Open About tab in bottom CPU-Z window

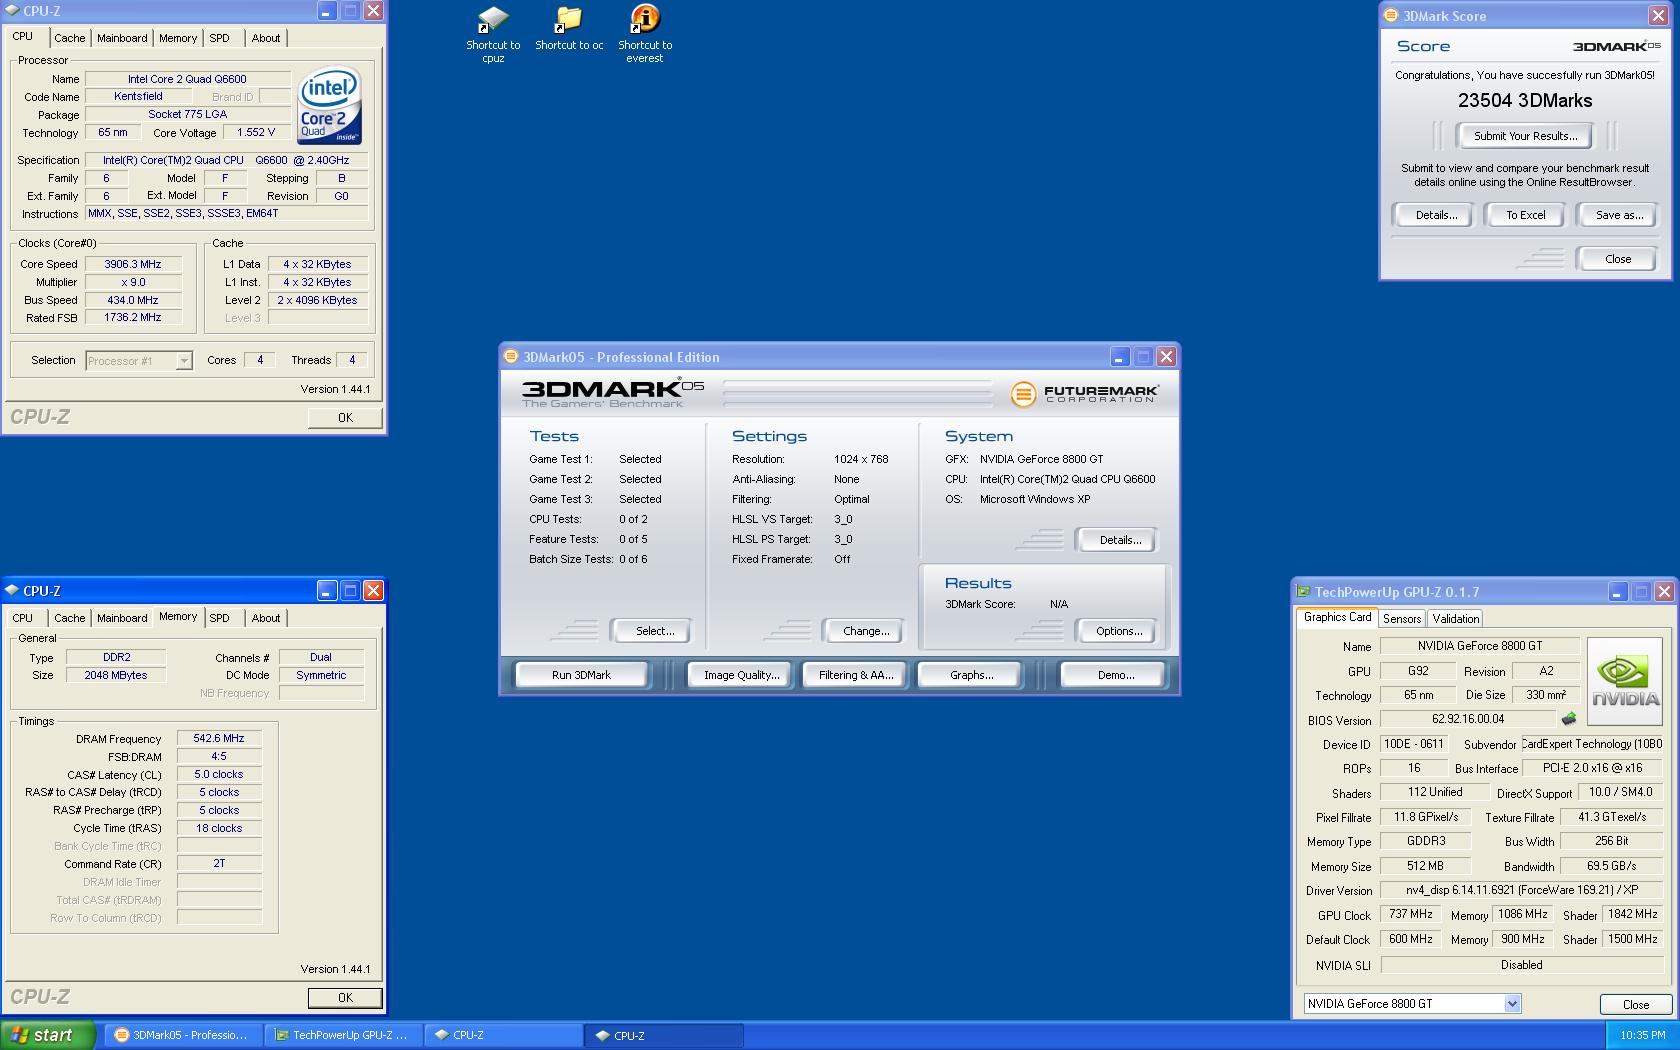click(x=266, y=618)
